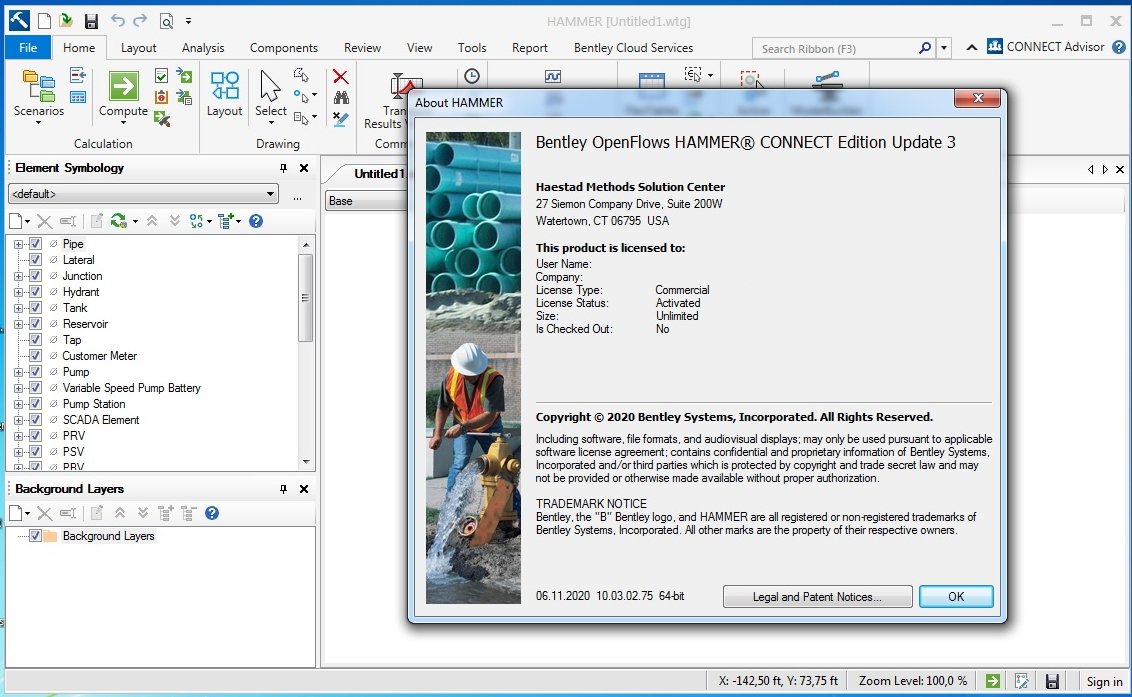Click the binoculars Find icon
The width and height of the screenshot is (1132, 697).
pyautogui.click(x=341, y=98)
